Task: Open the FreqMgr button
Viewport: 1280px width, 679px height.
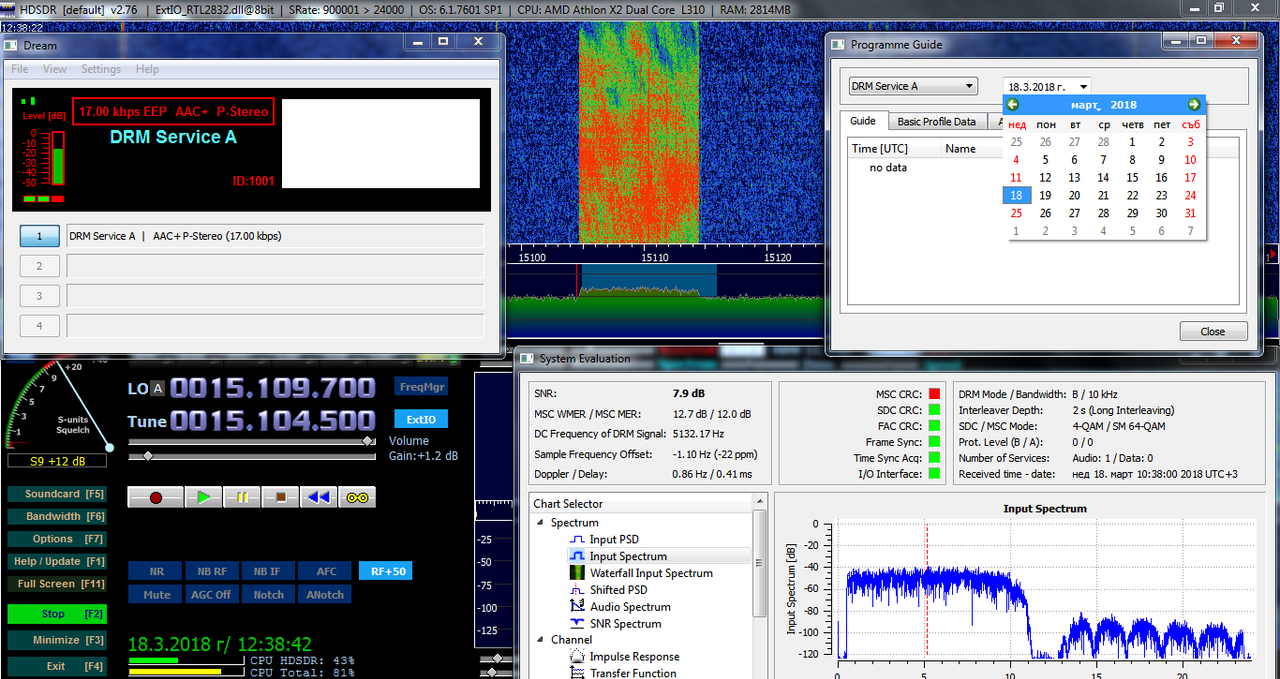Action: point(421,387)
